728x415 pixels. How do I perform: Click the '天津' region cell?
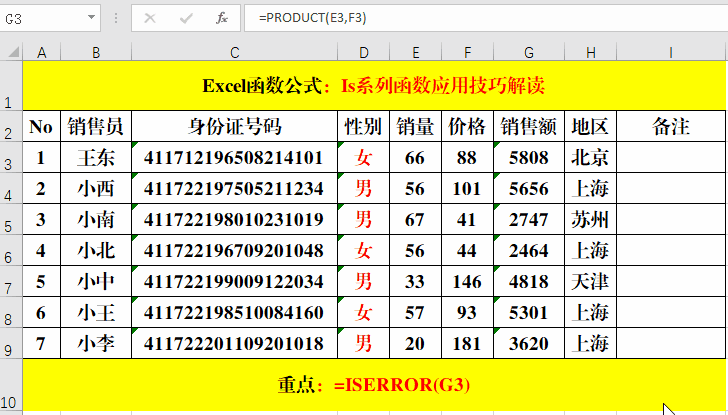coord(591,282)
